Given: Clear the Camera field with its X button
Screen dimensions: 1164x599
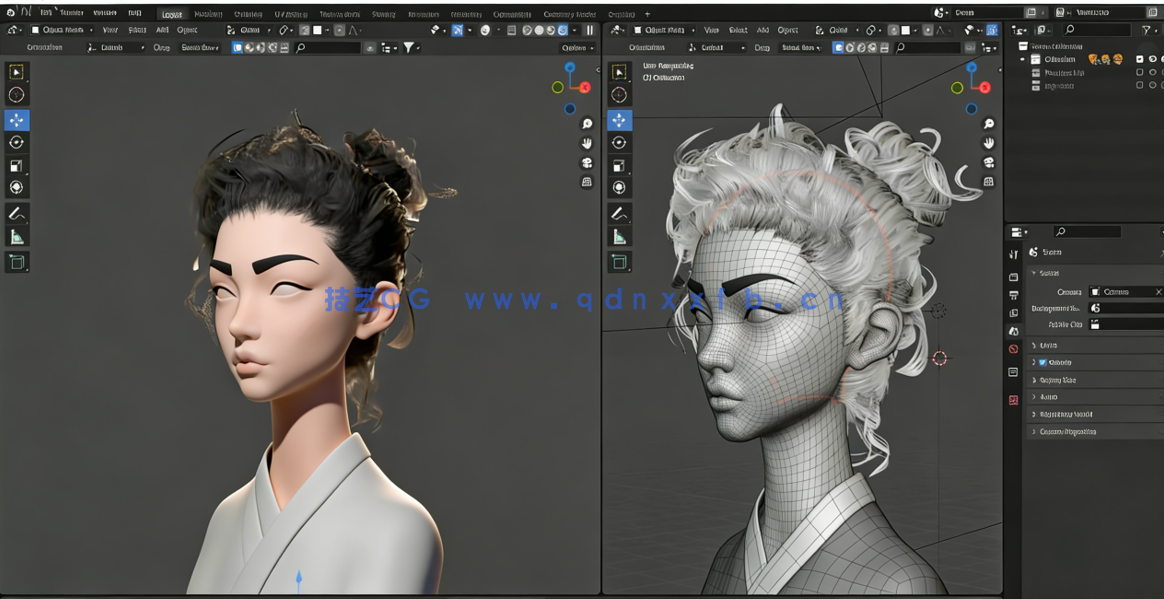Looking at the screenshot, I should click(x=1157, y=292).
